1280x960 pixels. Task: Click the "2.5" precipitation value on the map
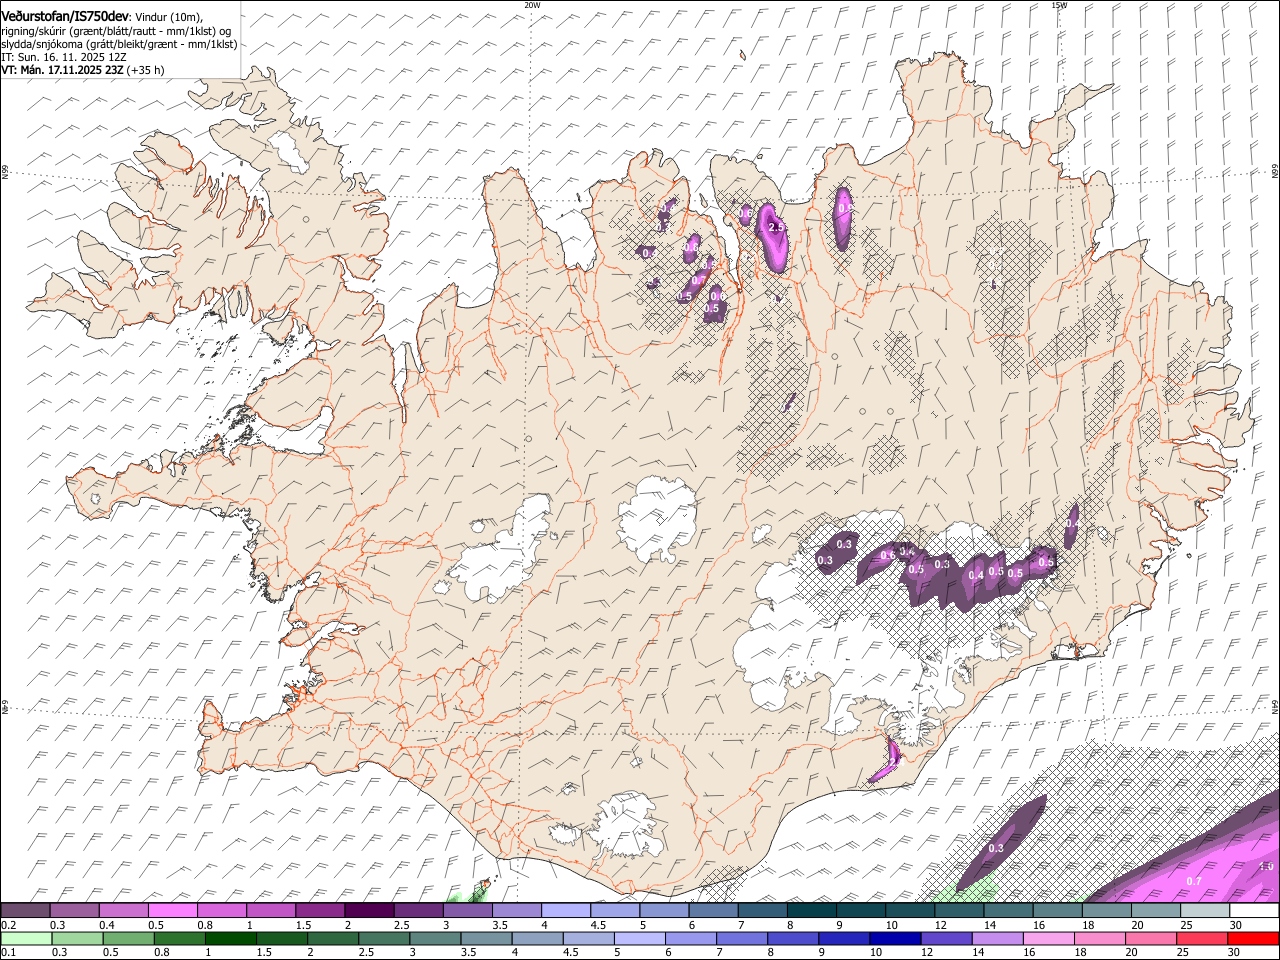click(777, 229)
